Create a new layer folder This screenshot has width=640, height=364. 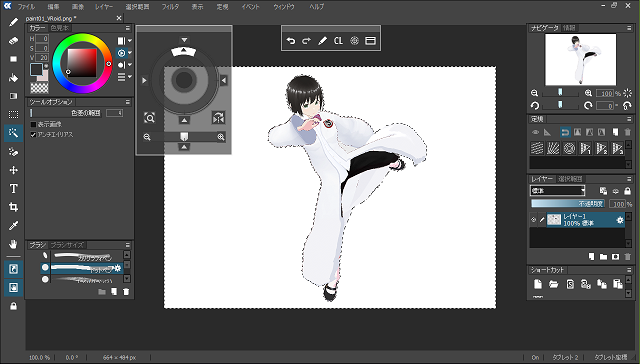pyautogui.click(x=603, y=257)
